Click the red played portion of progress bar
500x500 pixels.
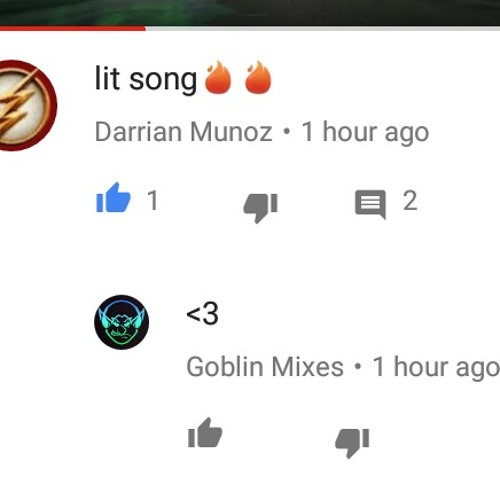[73, 29]
